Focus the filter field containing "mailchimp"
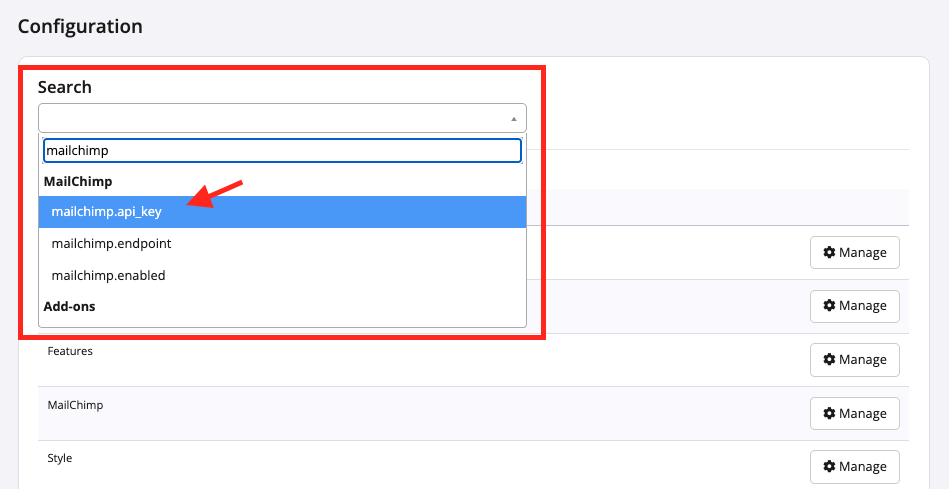 pos(282,150)
